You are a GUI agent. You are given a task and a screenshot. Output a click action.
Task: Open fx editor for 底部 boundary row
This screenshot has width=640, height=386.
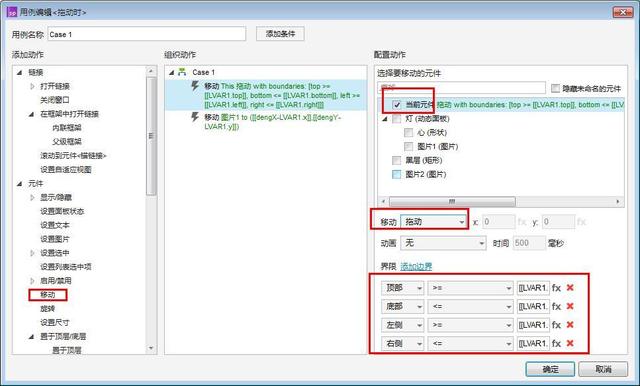pos(556,306)
